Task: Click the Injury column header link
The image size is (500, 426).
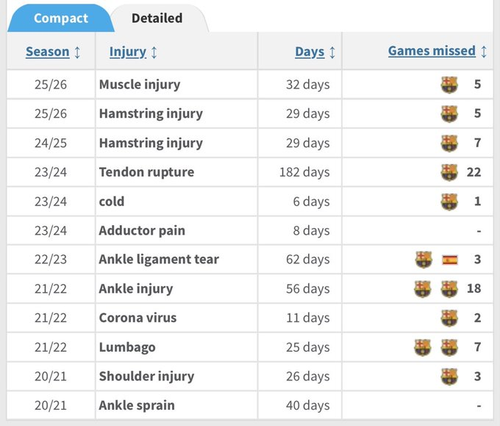Action: pyautogui.click(x=128, y=52)
